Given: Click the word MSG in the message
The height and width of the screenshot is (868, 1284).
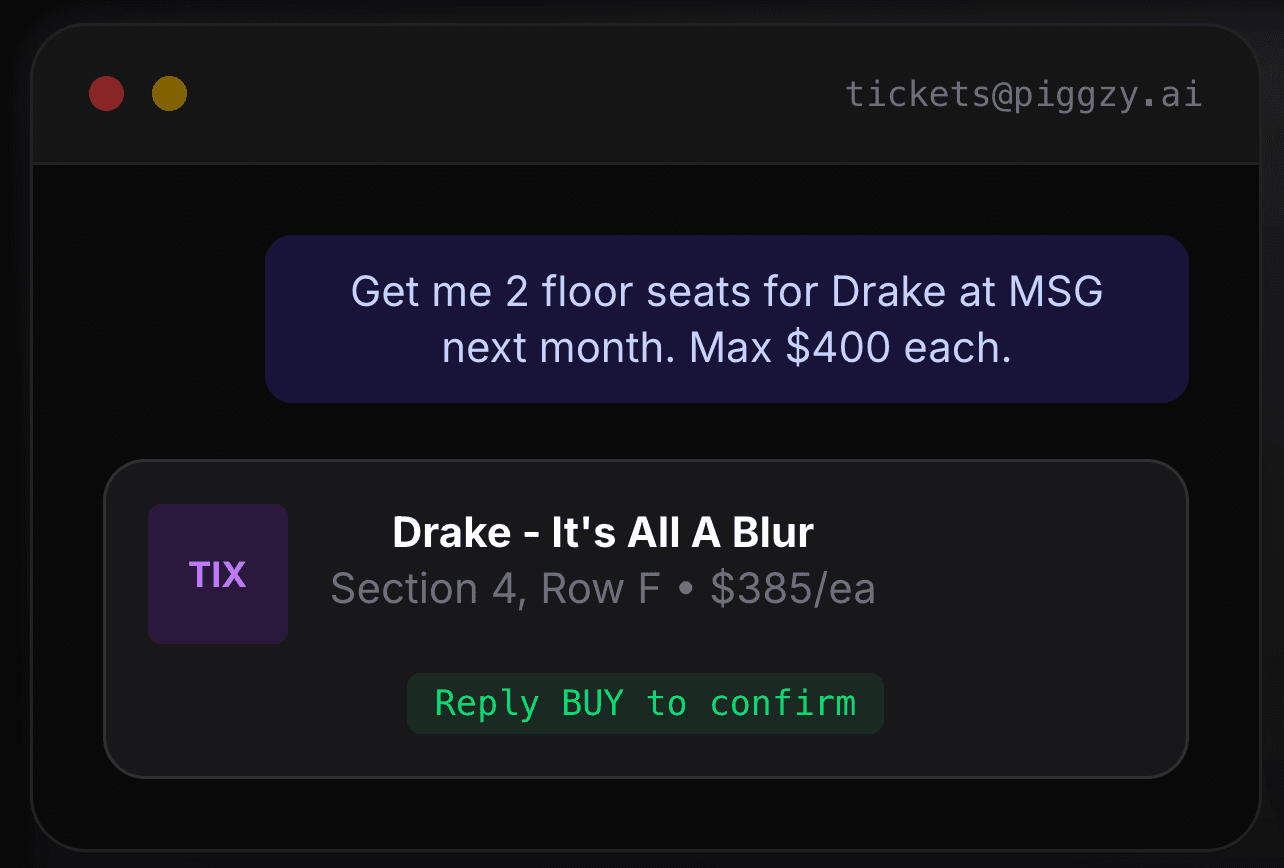Looking at the screenshot, I should (x=1056, y=291).
